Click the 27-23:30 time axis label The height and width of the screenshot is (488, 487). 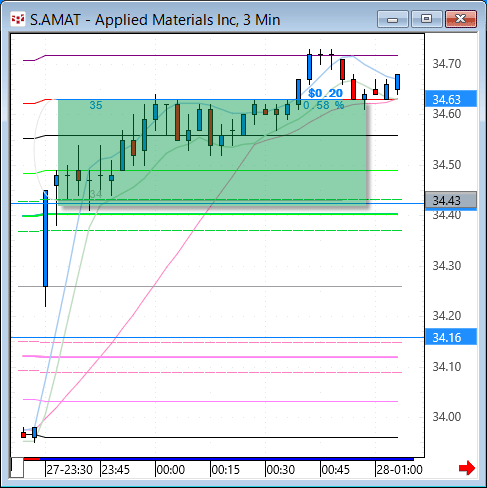click(x=69, y=470)
